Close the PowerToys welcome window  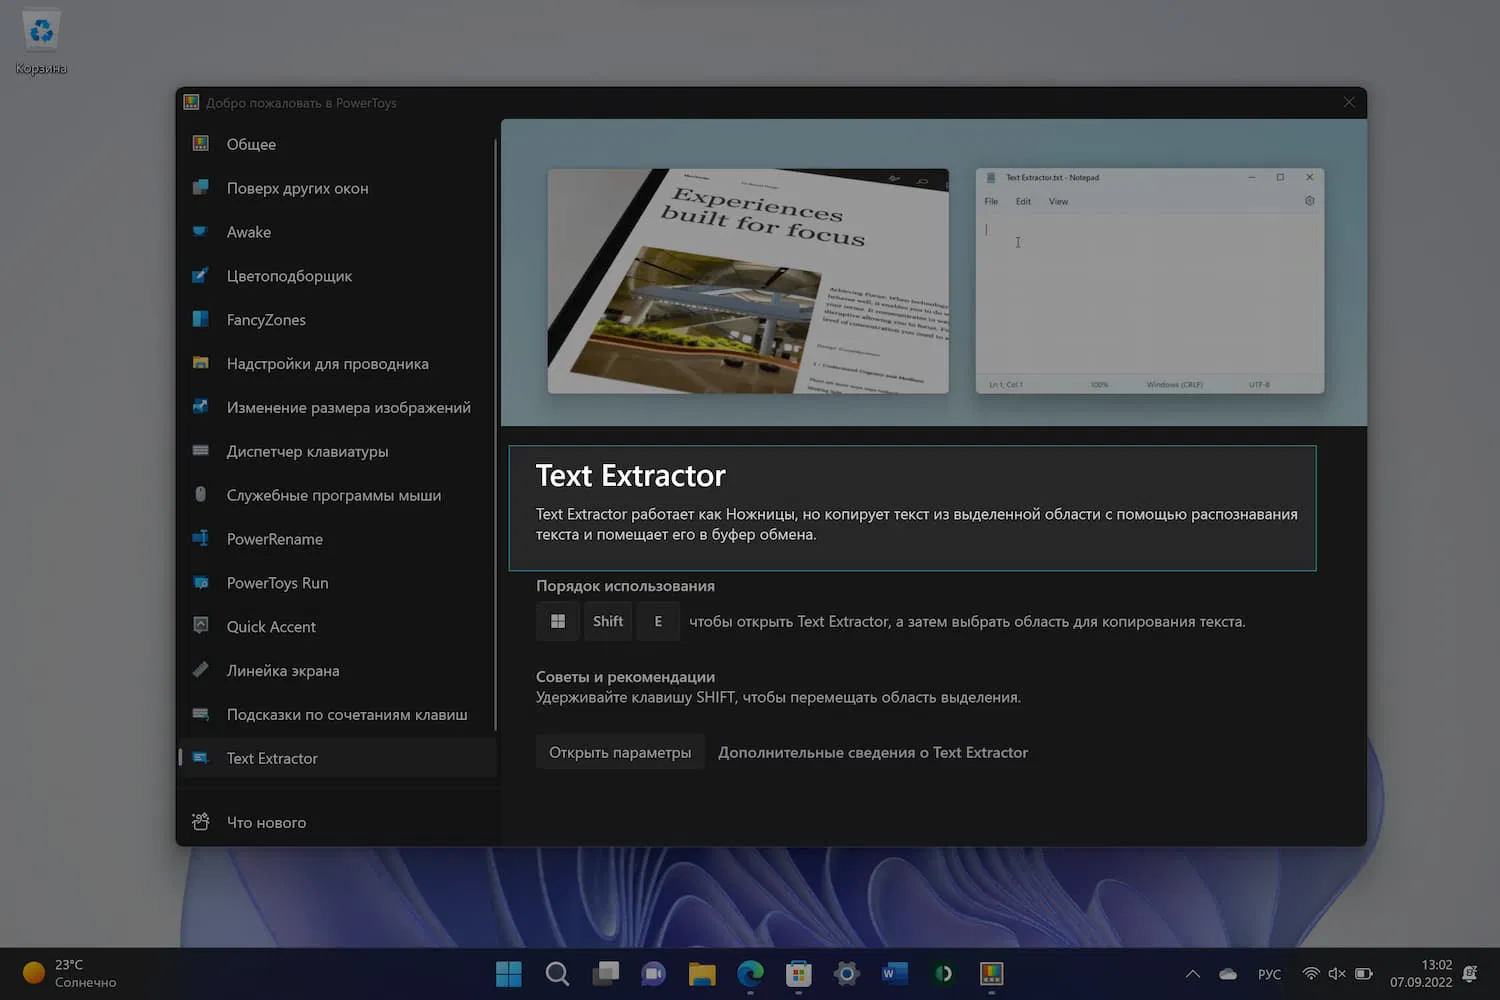(x=1349, y=102)
